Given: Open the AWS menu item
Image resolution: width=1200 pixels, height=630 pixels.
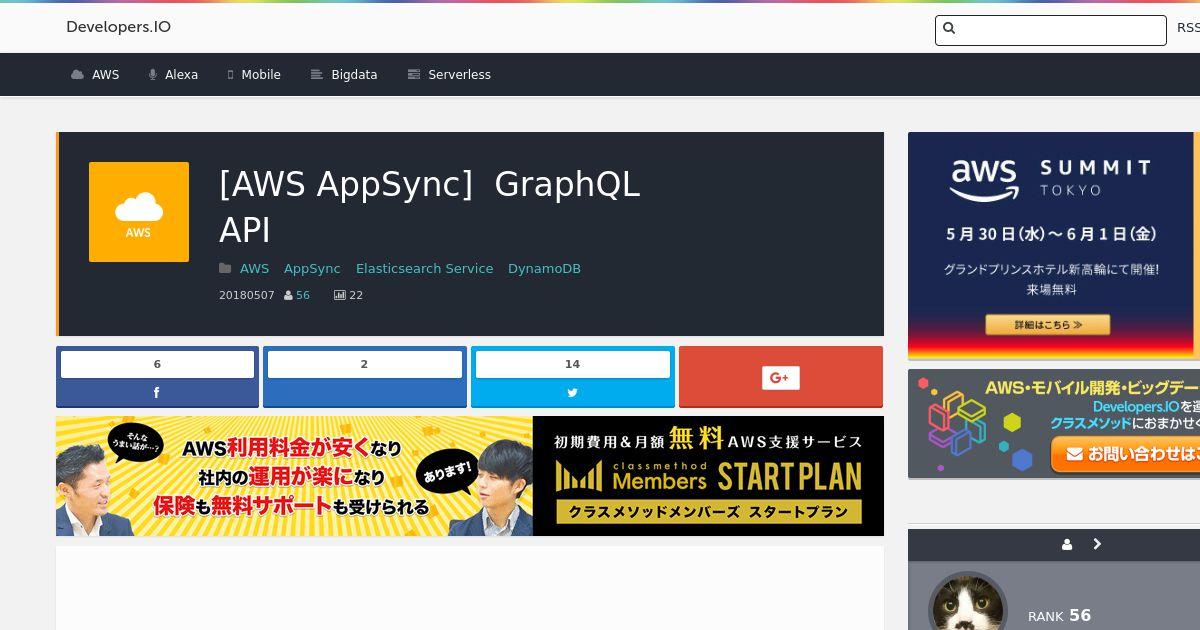Looking at the screenshot, I should pos(95,75).
